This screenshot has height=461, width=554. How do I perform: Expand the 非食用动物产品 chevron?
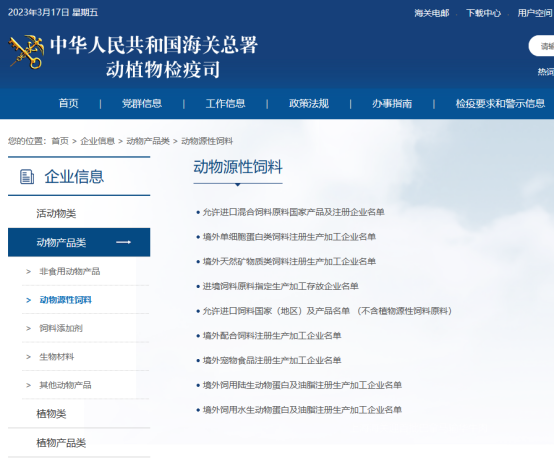29,272
